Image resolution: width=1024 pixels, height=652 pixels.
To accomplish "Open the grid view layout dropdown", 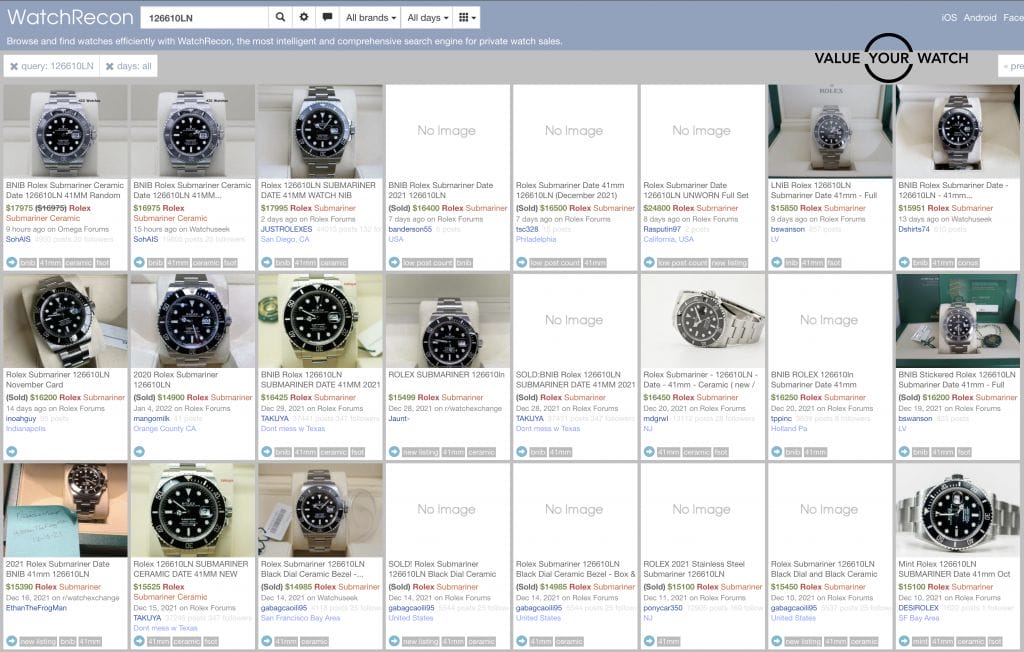I will pyautogui.click(x=466, y=18).
